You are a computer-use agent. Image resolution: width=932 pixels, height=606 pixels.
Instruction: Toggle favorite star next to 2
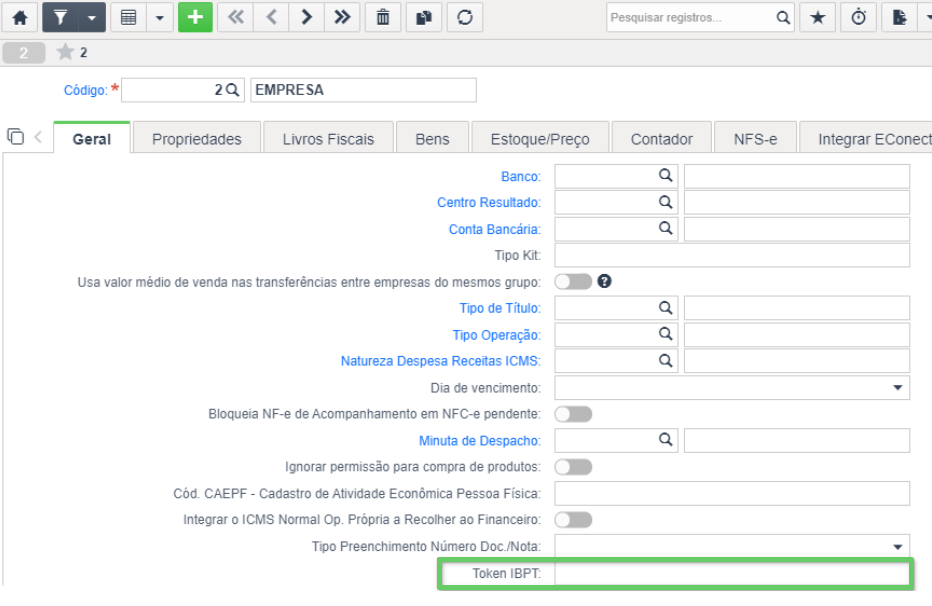(65, 52)
